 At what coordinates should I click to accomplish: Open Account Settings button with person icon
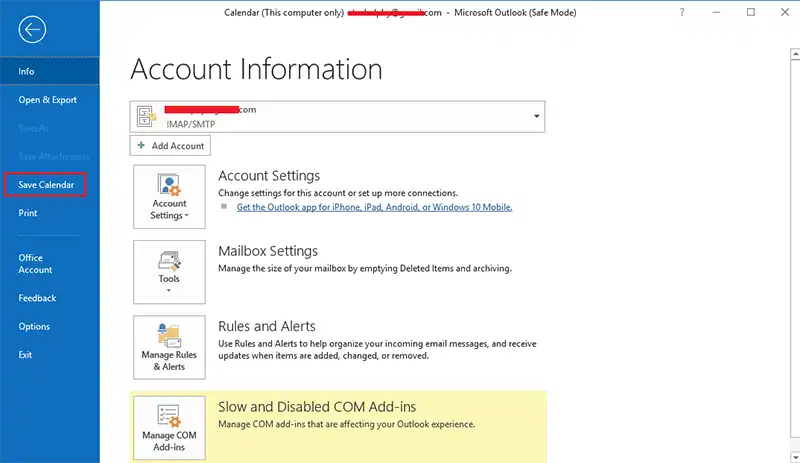pos(169,197)
